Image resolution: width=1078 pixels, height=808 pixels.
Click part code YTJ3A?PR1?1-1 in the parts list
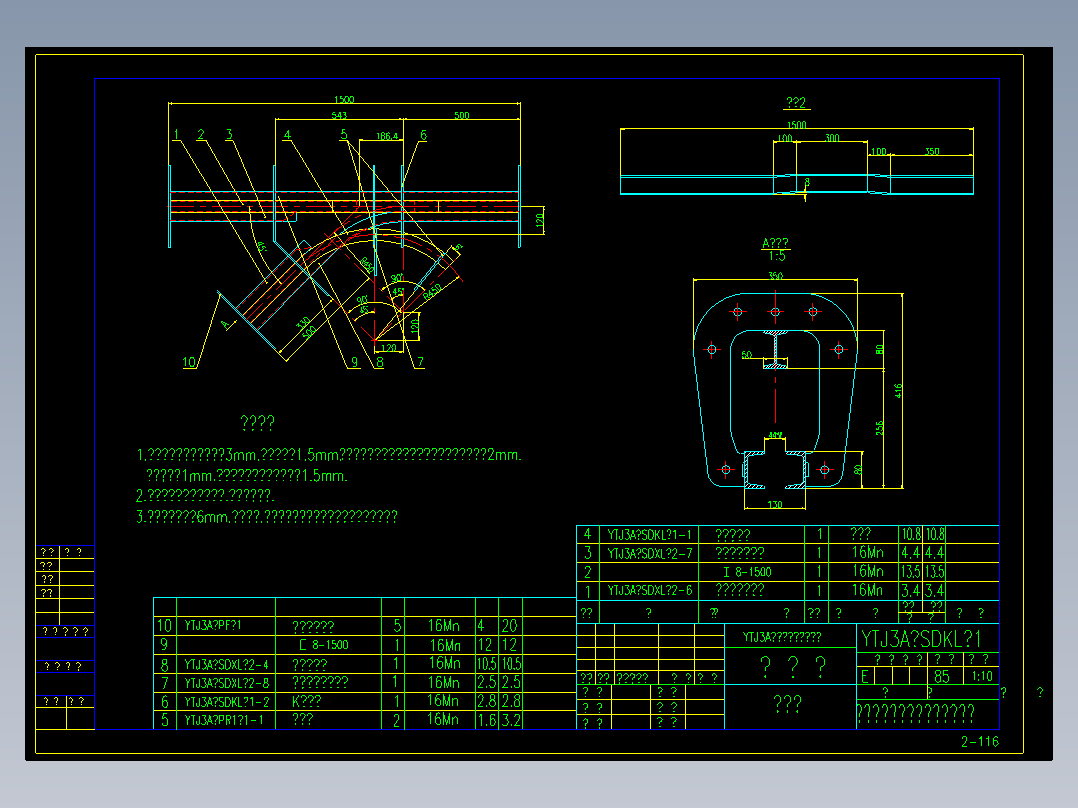[x=223, y=720]
